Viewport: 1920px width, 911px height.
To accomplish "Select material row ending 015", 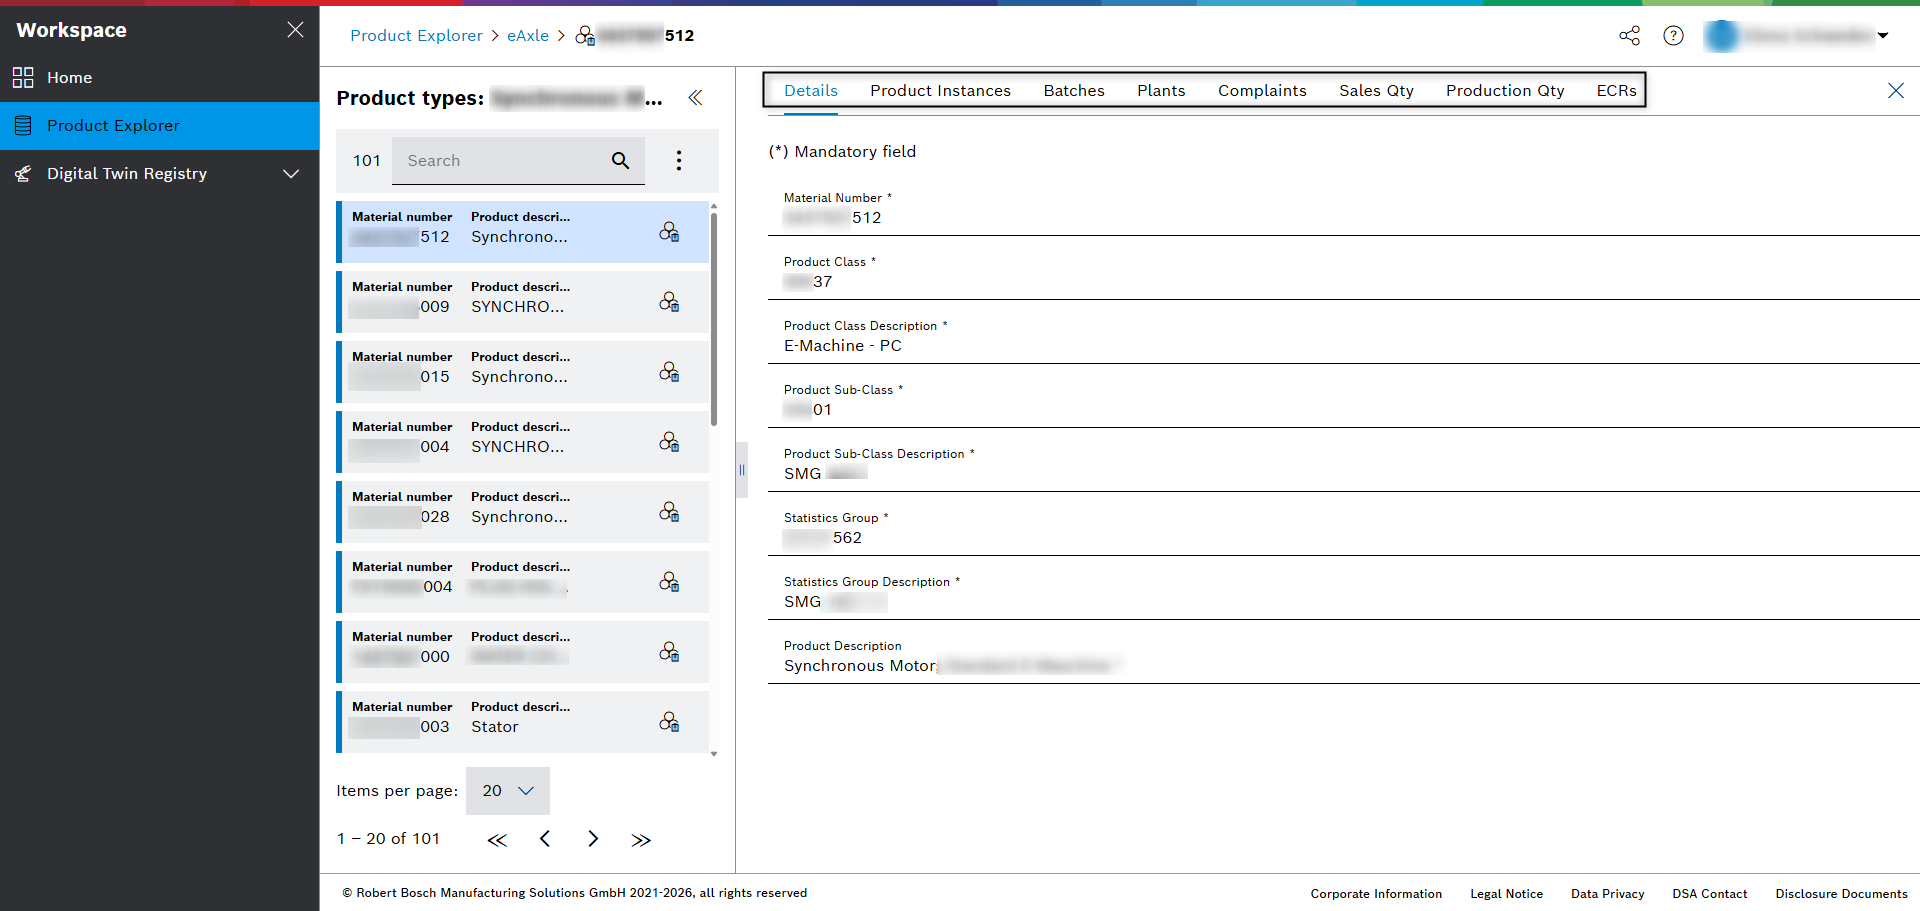I will coord(523,372).
